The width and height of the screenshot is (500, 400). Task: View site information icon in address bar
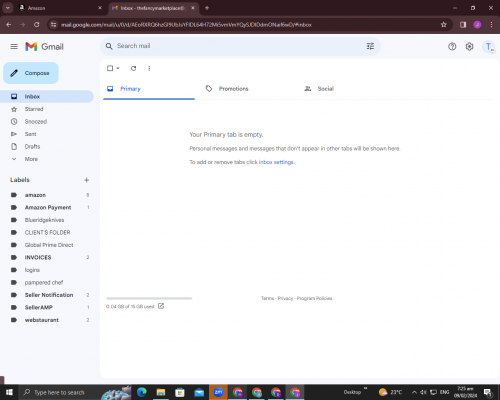[x=53, y=25]
